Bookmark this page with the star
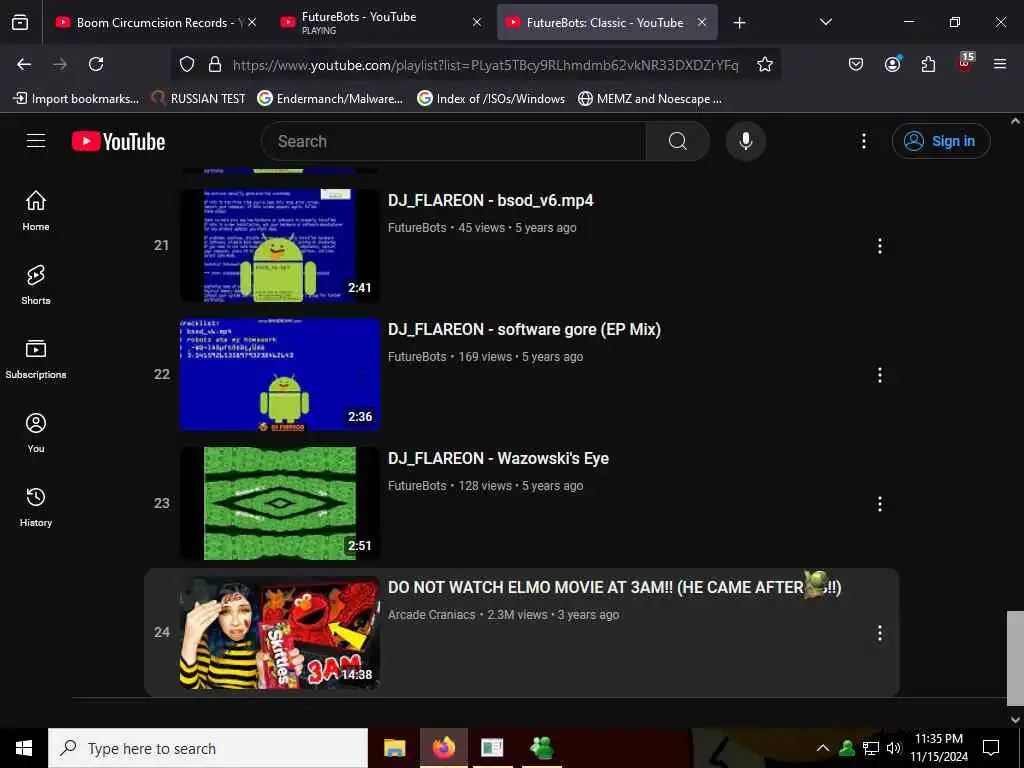The height and width of the screenshot is (768, 1024). click(765, 64)
